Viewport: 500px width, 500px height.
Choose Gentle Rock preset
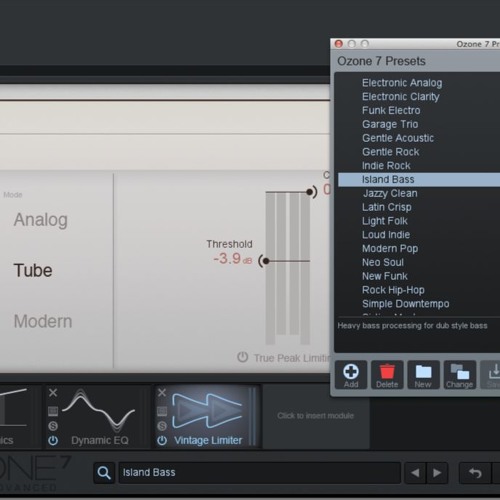coord(391,152)
